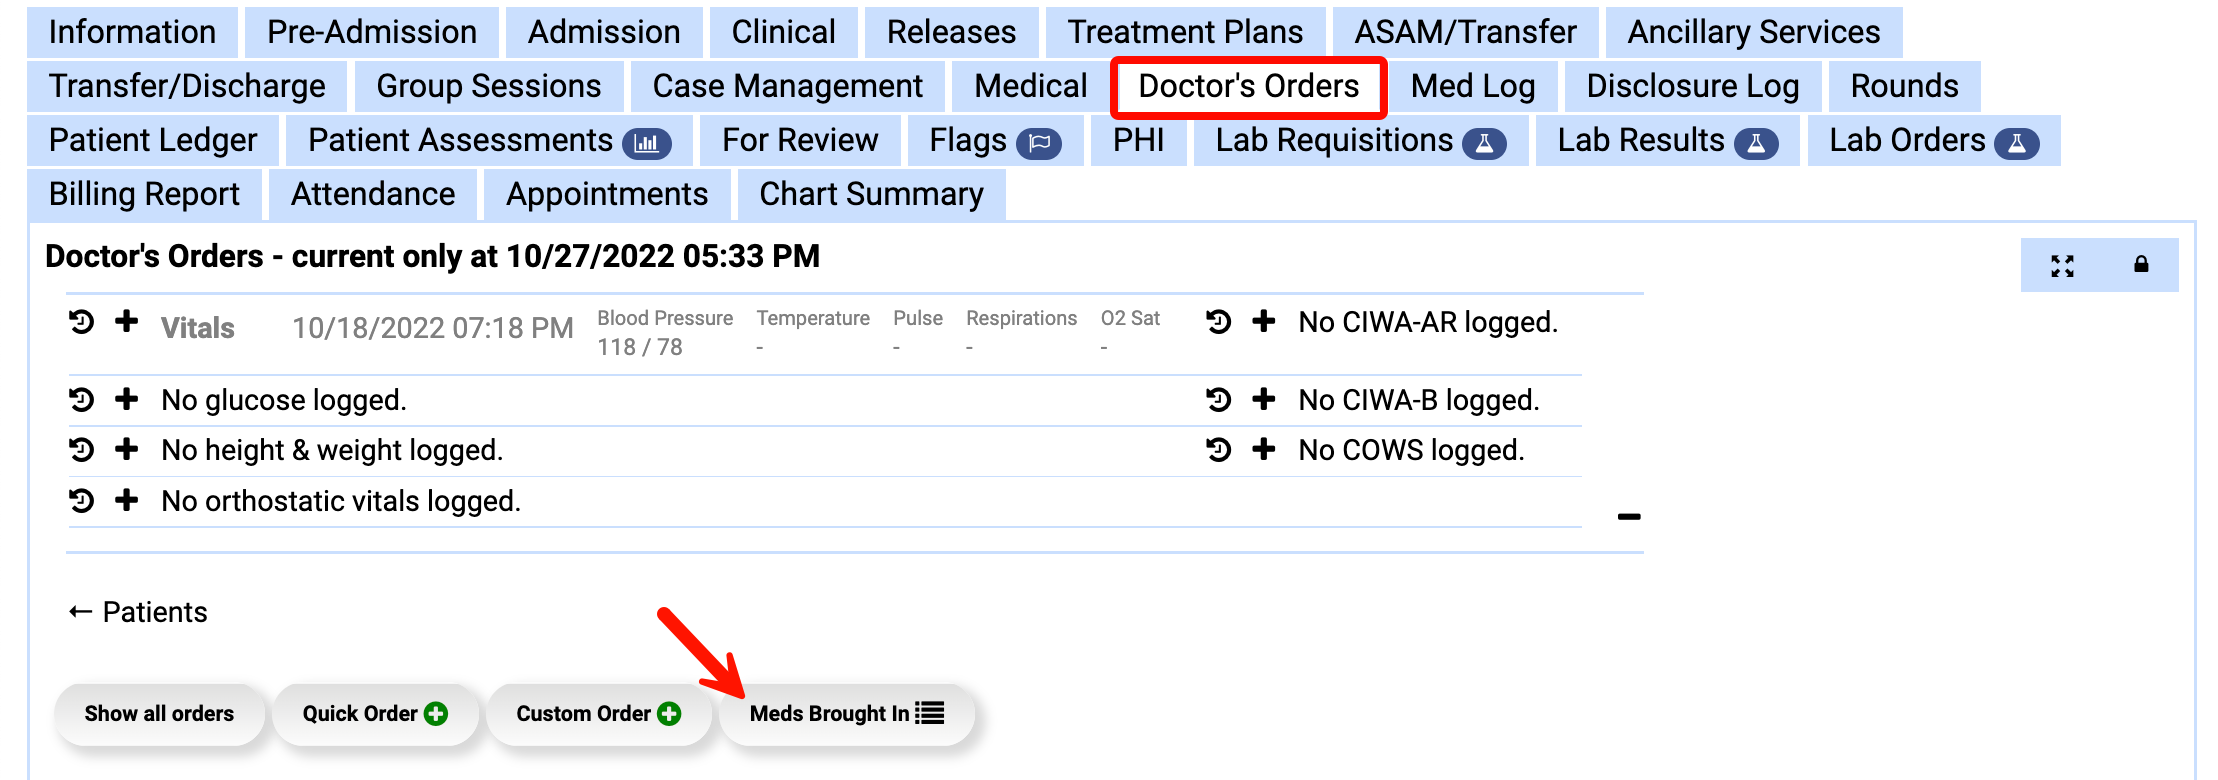Add height & weight with plus icon

(x=126, y=450)
